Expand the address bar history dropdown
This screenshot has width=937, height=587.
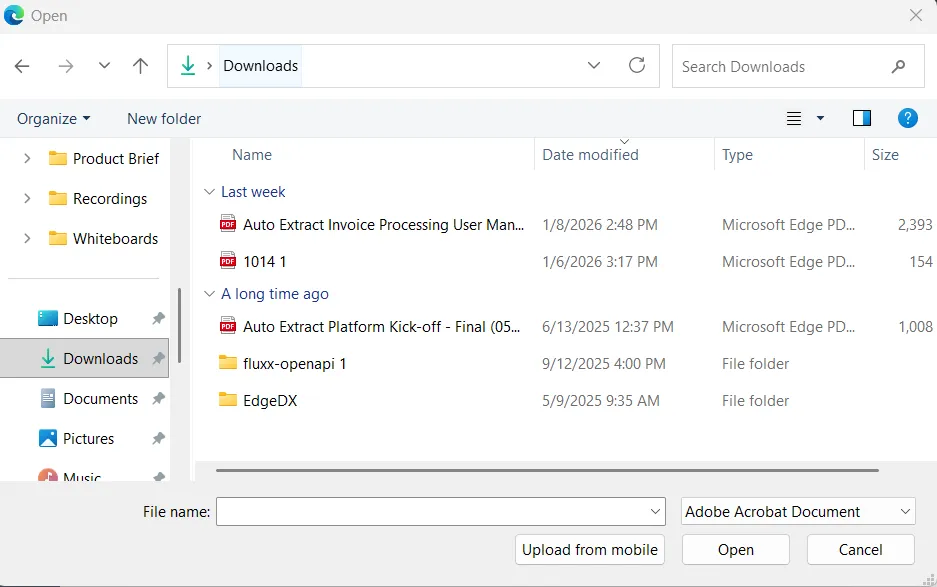tap(593, 66)
